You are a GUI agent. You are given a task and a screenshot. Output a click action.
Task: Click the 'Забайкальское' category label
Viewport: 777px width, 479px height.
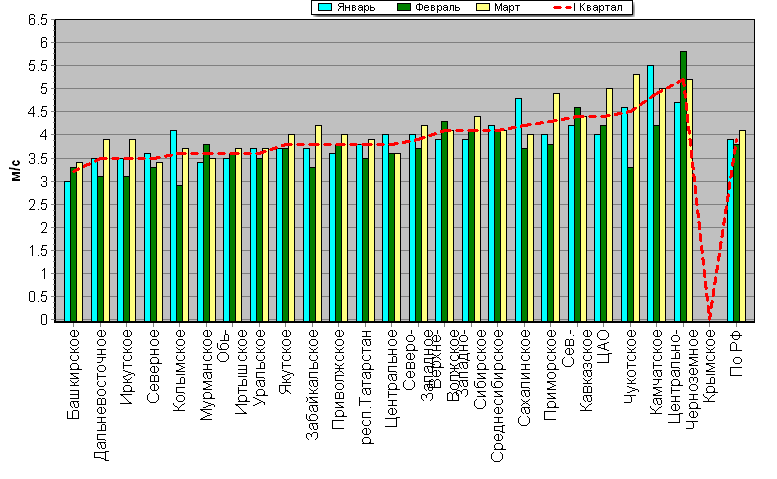point(312,384)
